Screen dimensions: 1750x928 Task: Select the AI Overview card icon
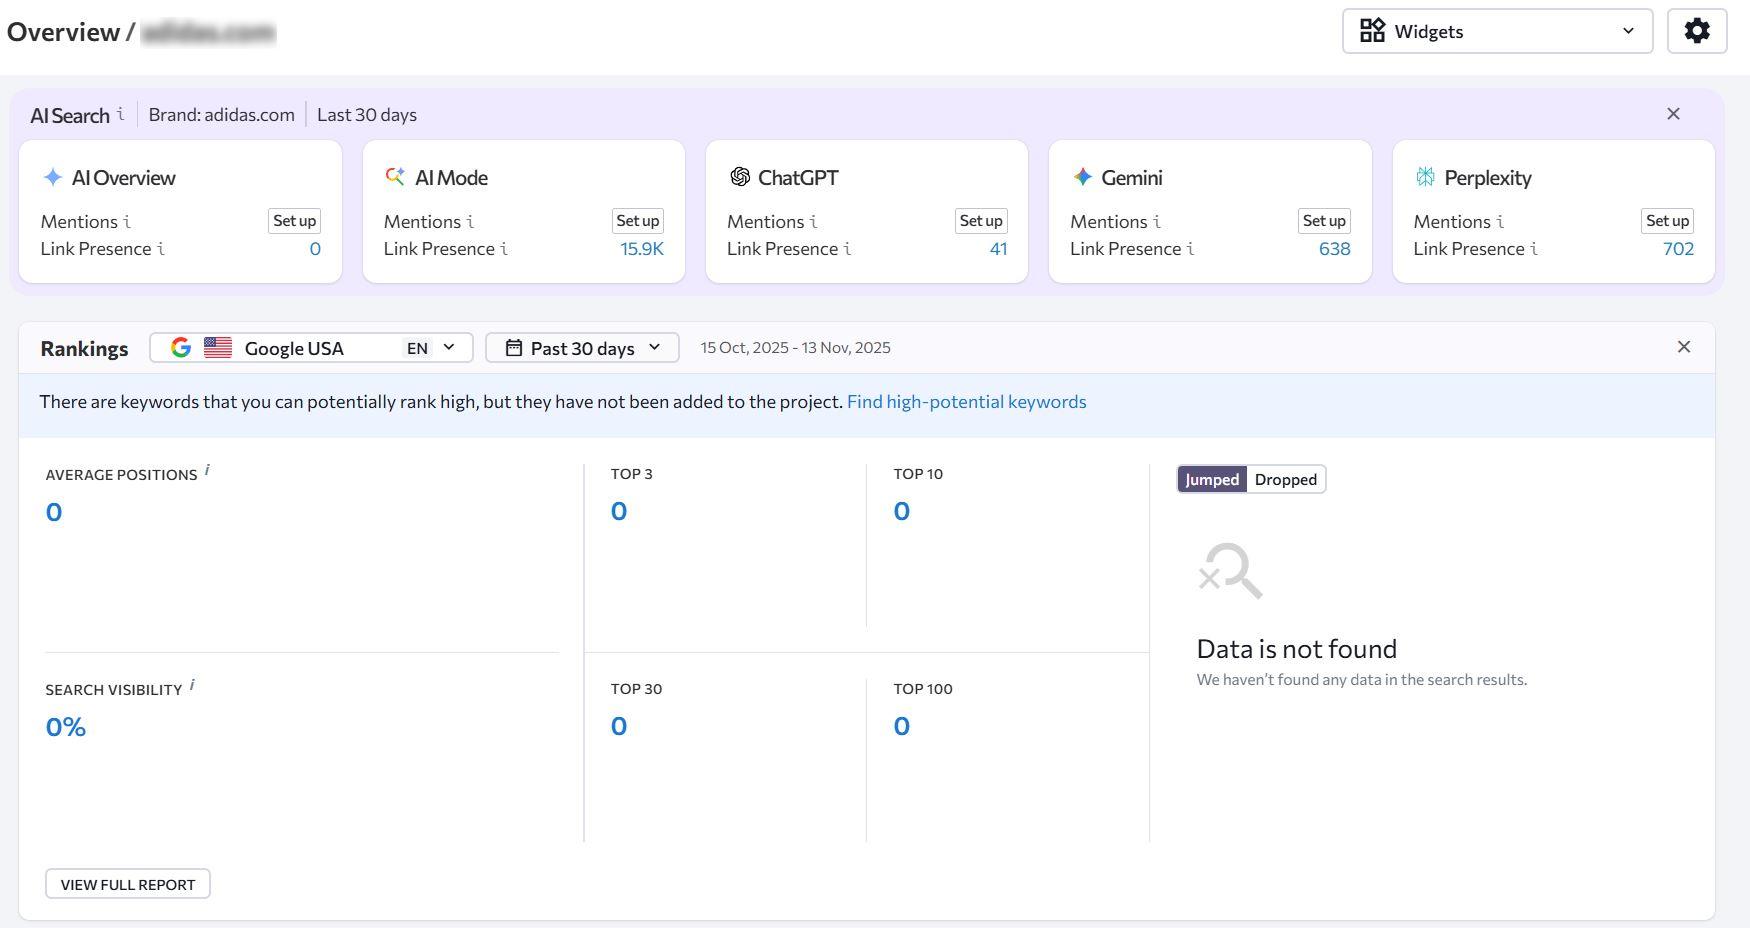click(51, 177)
